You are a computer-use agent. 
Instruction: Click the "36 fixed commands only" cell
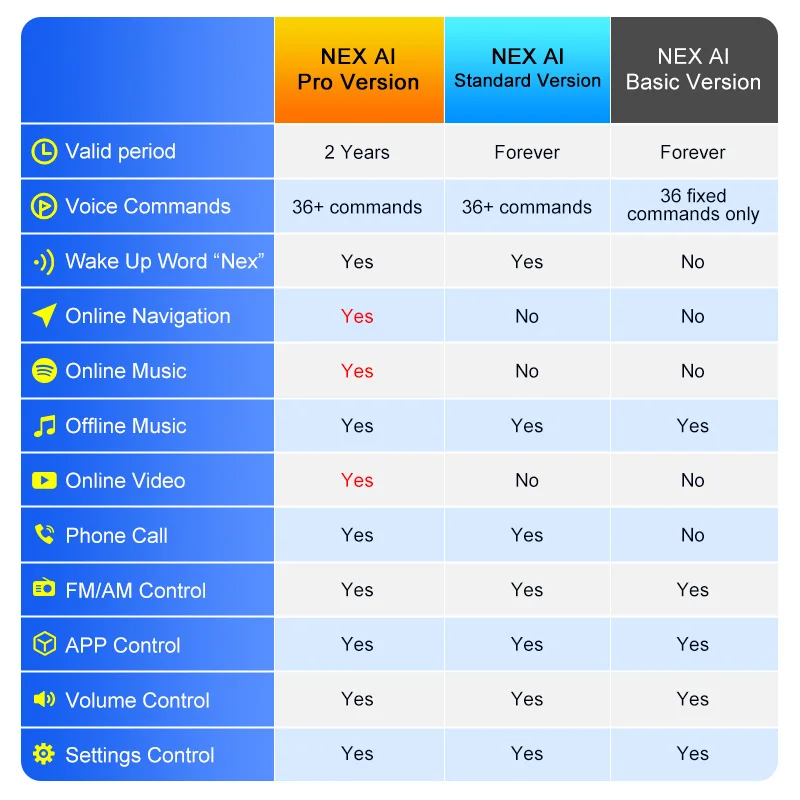pos(693,206)
